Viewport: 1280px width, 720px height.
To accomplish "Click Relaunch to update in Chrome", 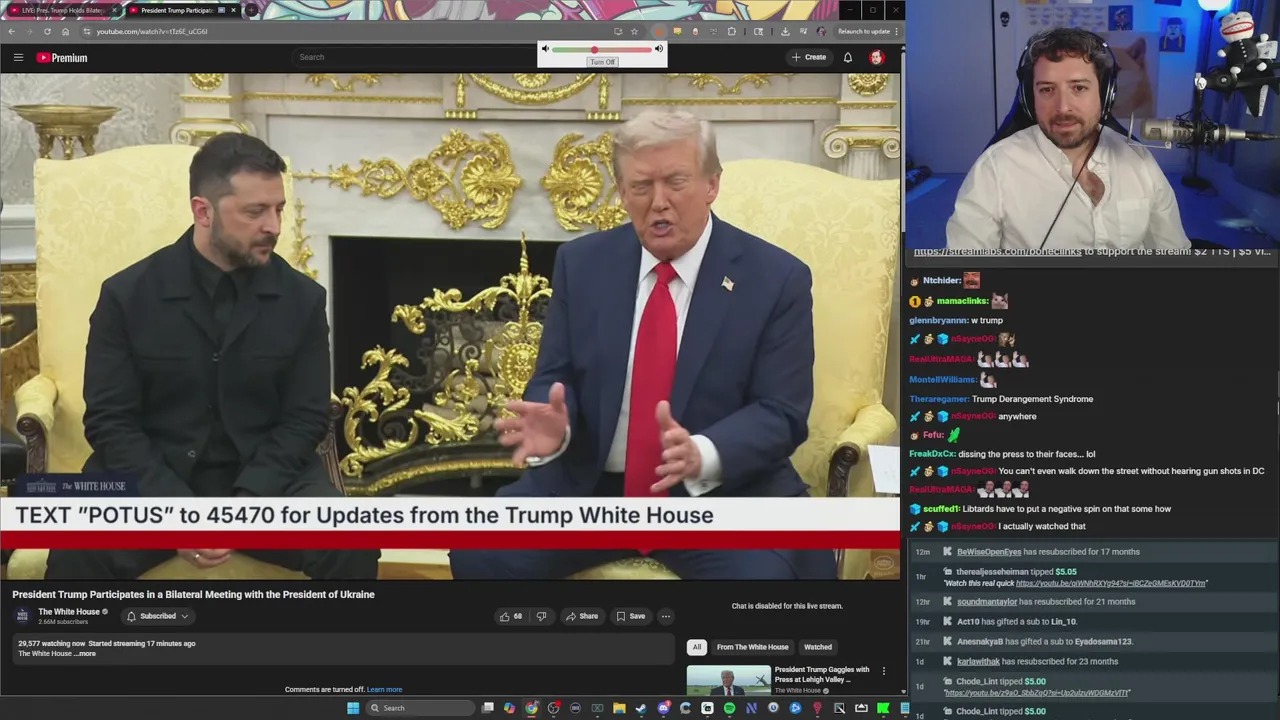I will pos(863,31).
